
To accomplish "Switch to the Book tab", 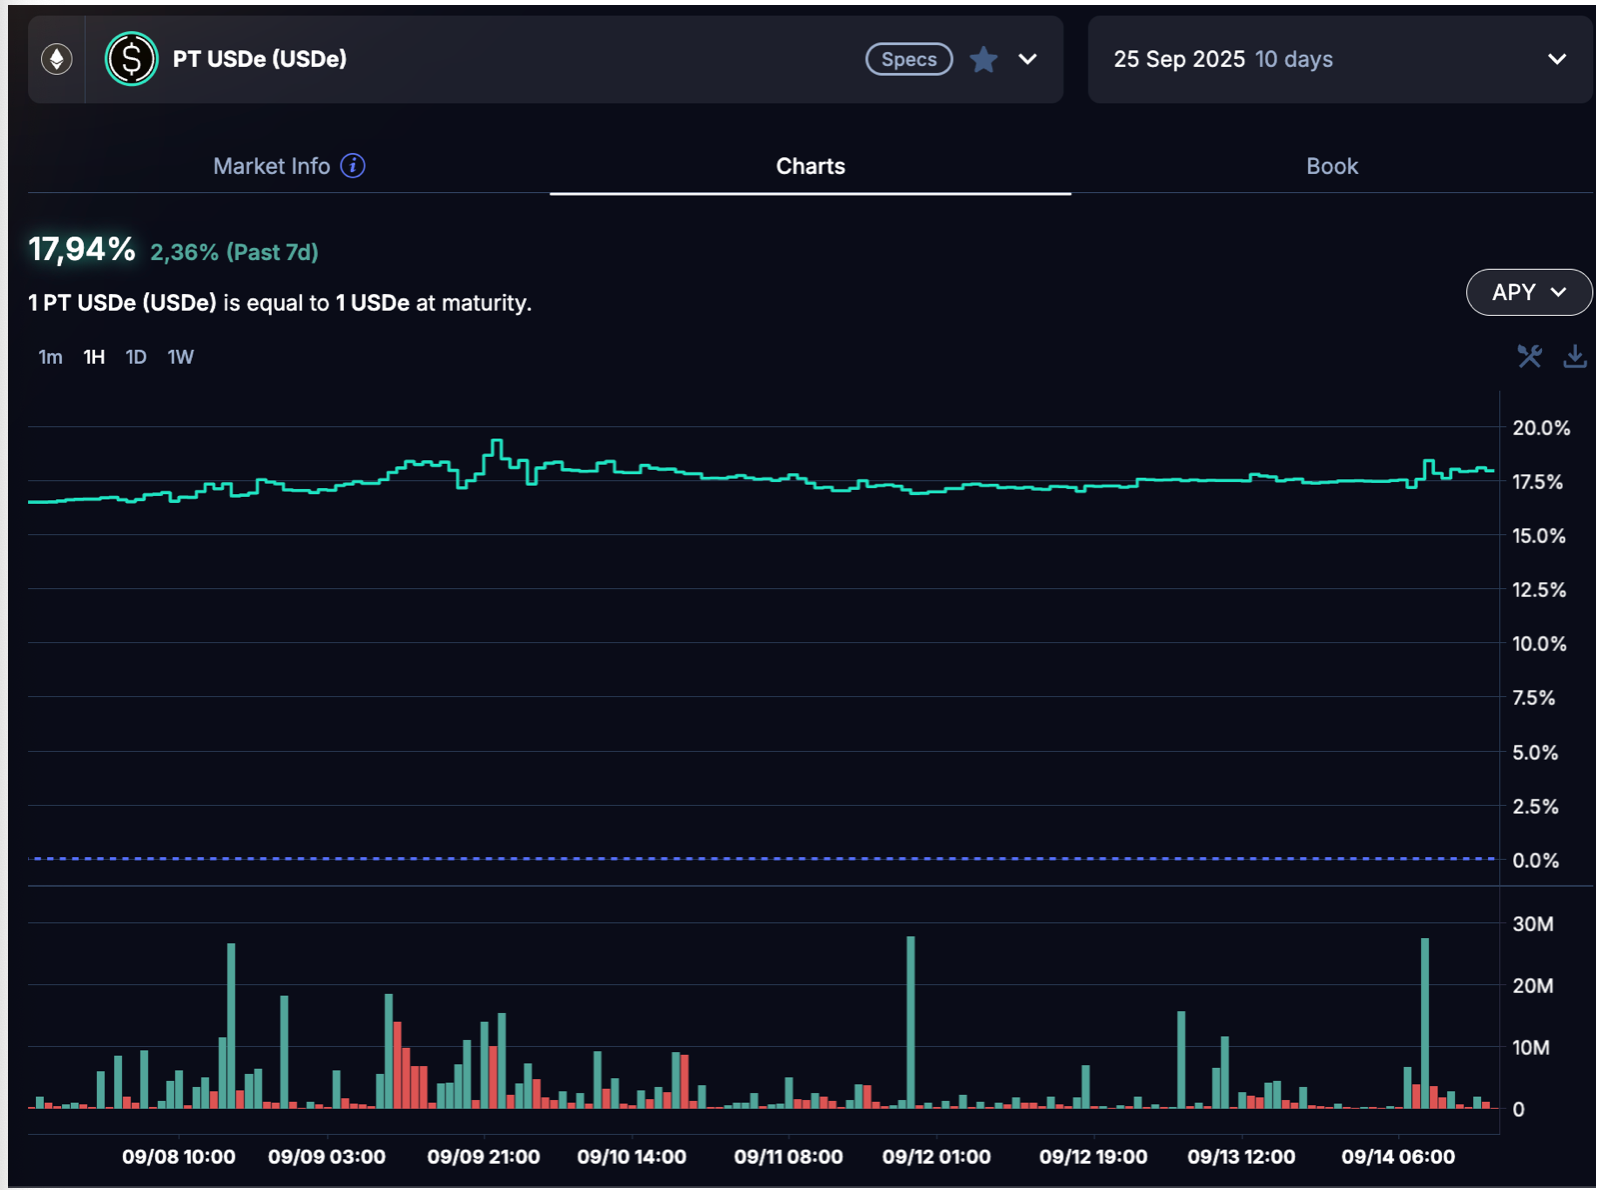I will coord(1332,166).
